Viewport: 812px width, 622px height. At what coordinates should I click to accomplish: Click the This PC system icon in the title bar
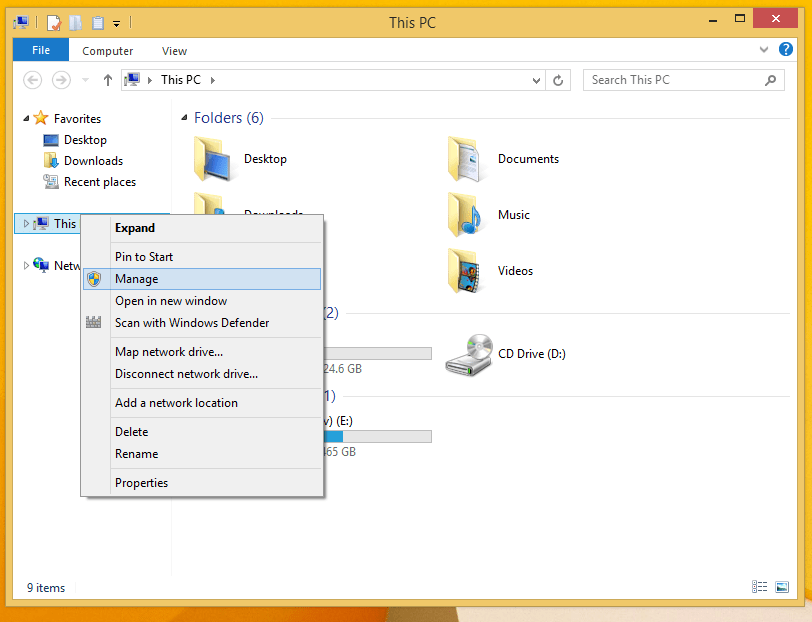(21, 22)
